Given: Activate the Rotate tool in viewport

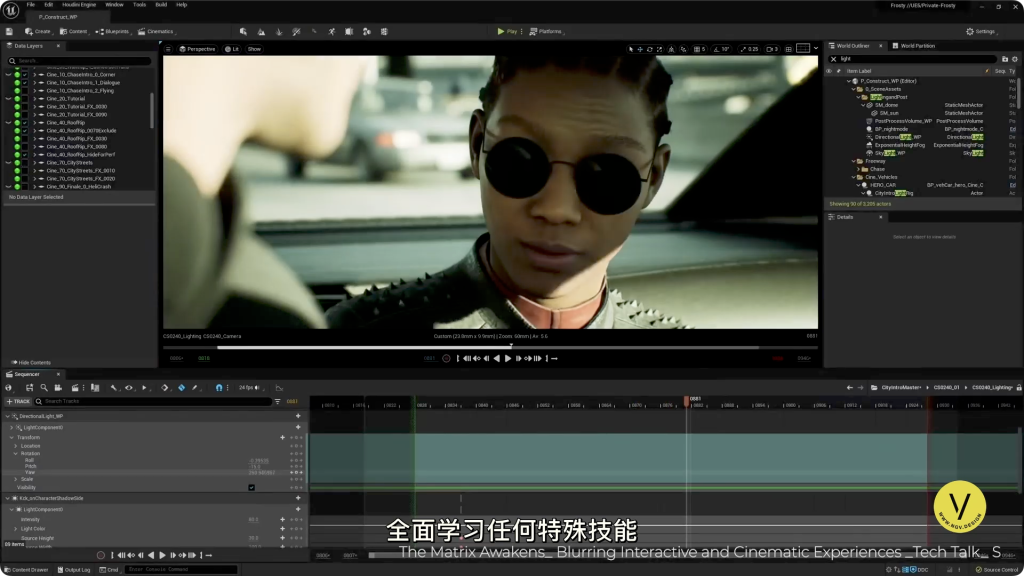Looking at the screenshot, I should point(650,49).
